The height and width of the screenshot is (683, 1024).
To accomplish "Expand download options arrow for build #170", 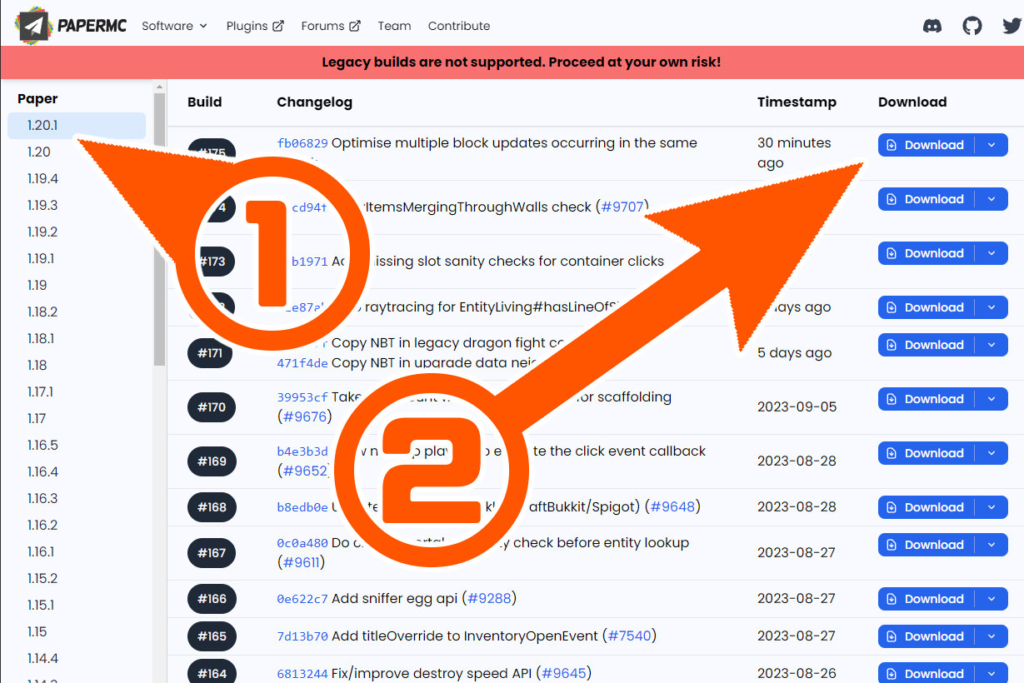I will [x=991, y=399].
